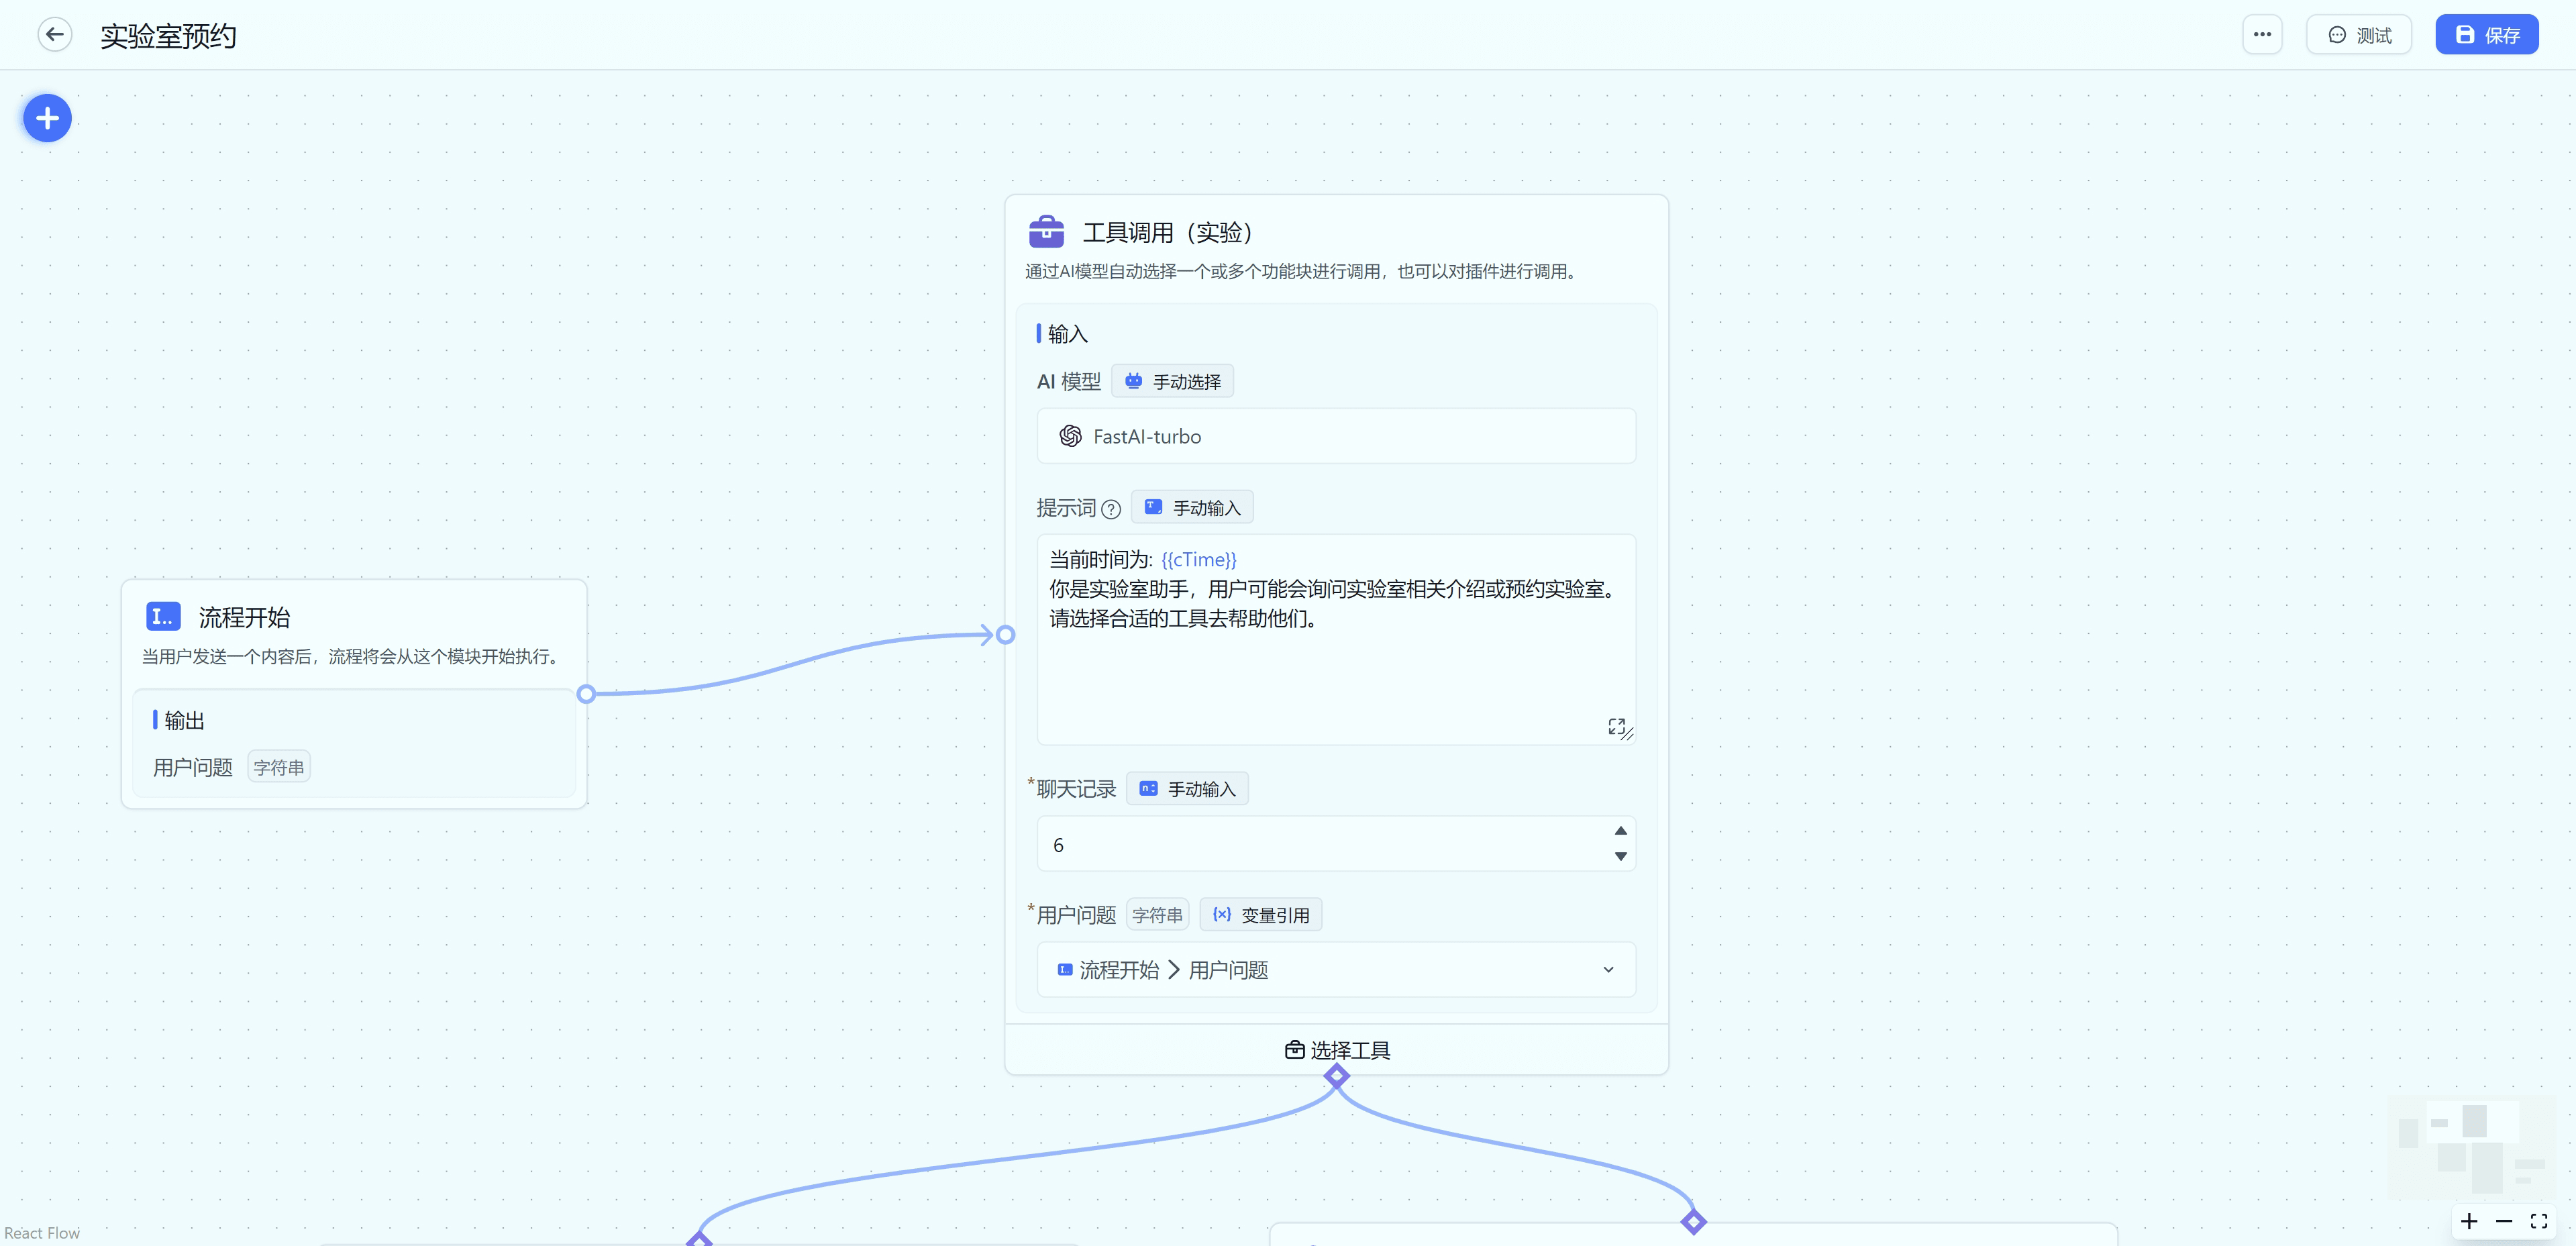Zoom in the canvas with plus icon
This screenshot has height=1246, width=2576.
(2469, 1221)
